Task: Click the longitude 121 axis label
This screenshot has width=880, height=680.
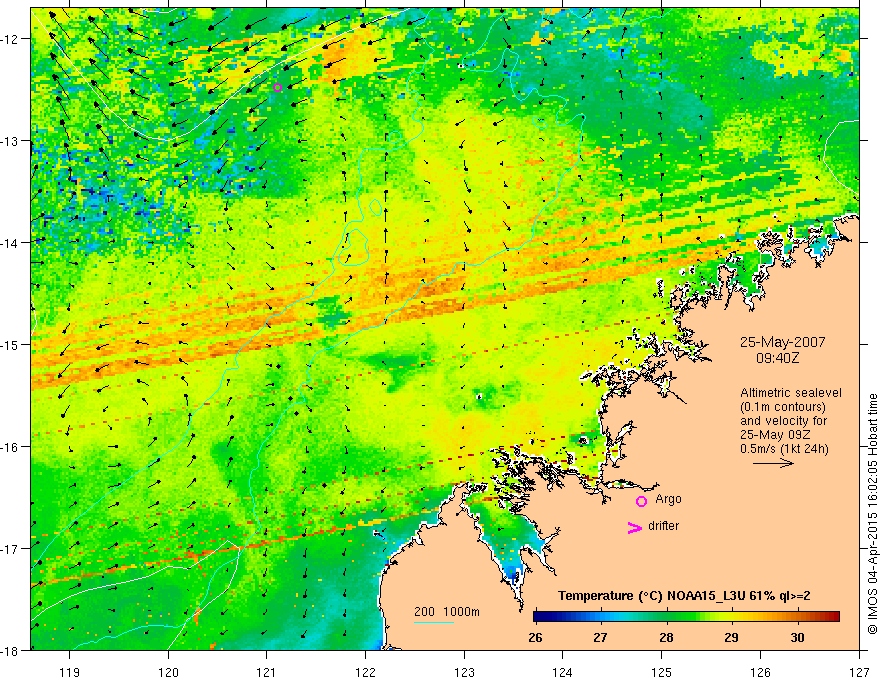Action: point(267,672)
